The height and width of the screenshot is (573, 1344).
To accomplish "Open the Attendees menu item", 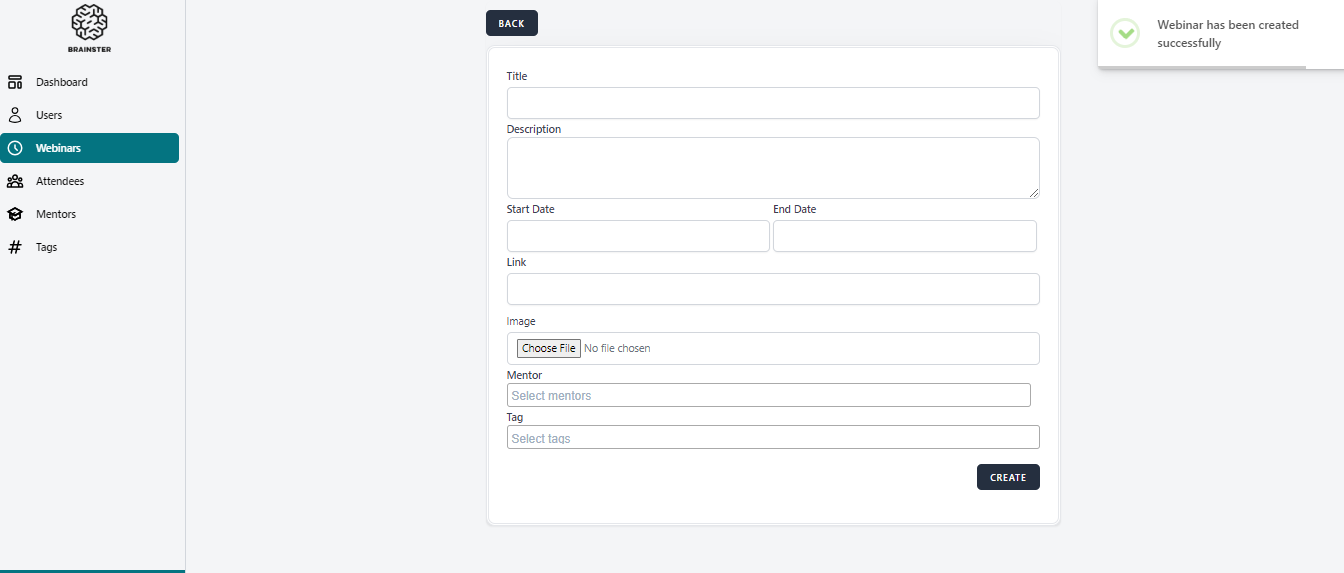I will pyautogui.click(x=60, y=181).
